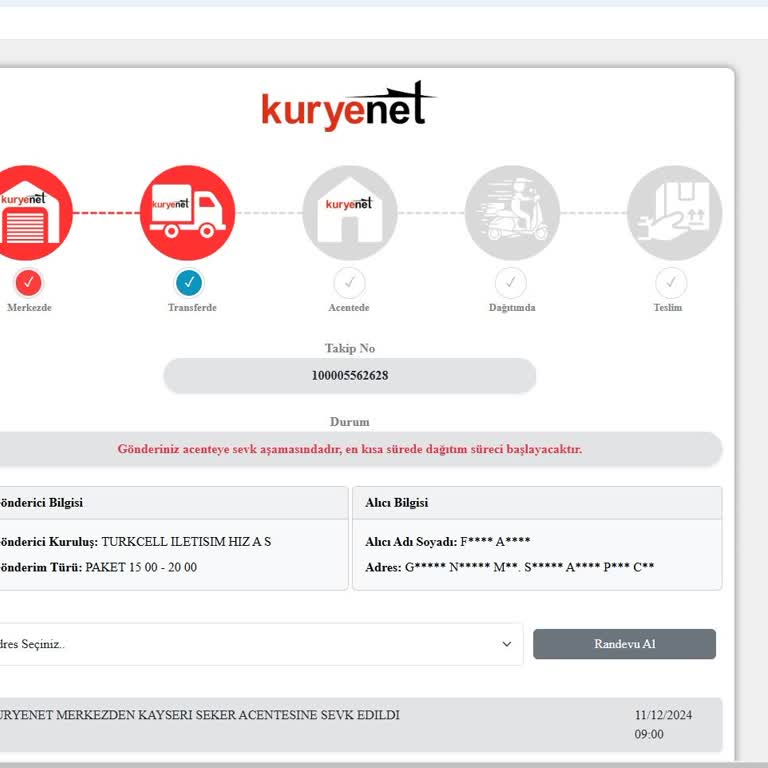Viewport: 768px width, 768px height.
Task: Click grey checkmark above Teslim
Action: point(671,283)
